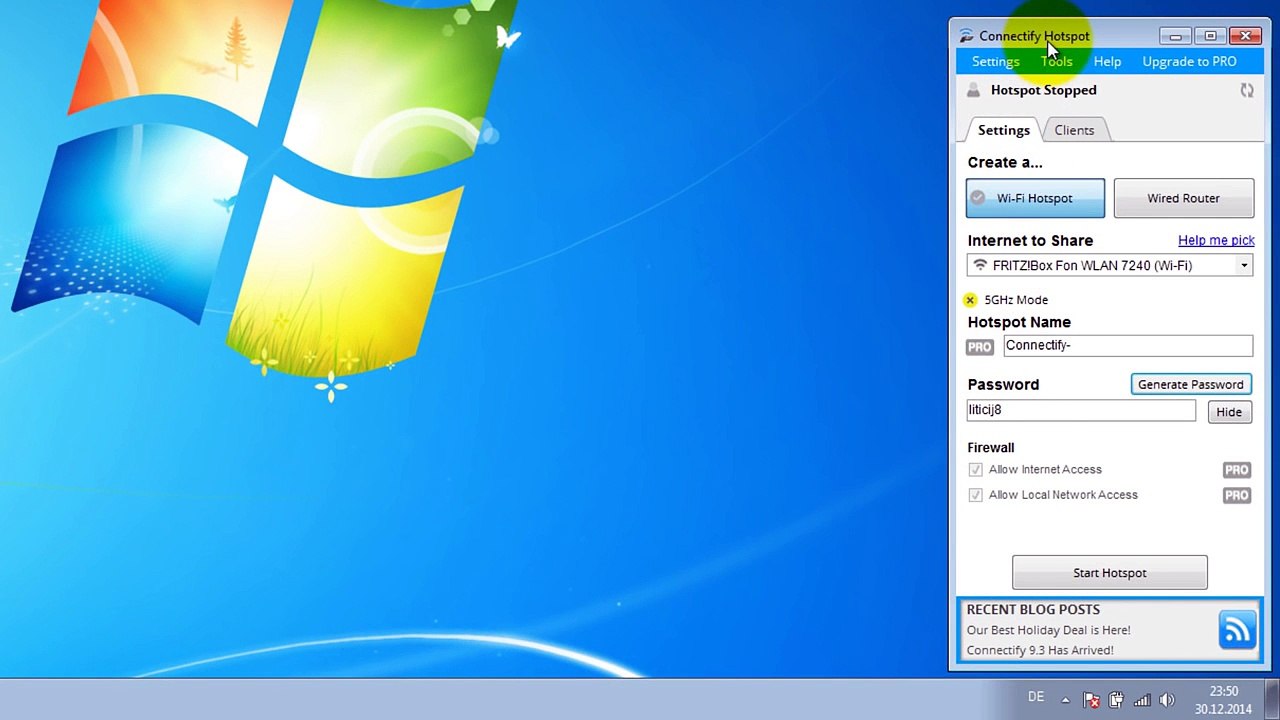Screen dimensions: 1280x720
Task: Select the Wi-Fi Hotspot mode
Action: pyautogui.click(x=1035, y=198)
